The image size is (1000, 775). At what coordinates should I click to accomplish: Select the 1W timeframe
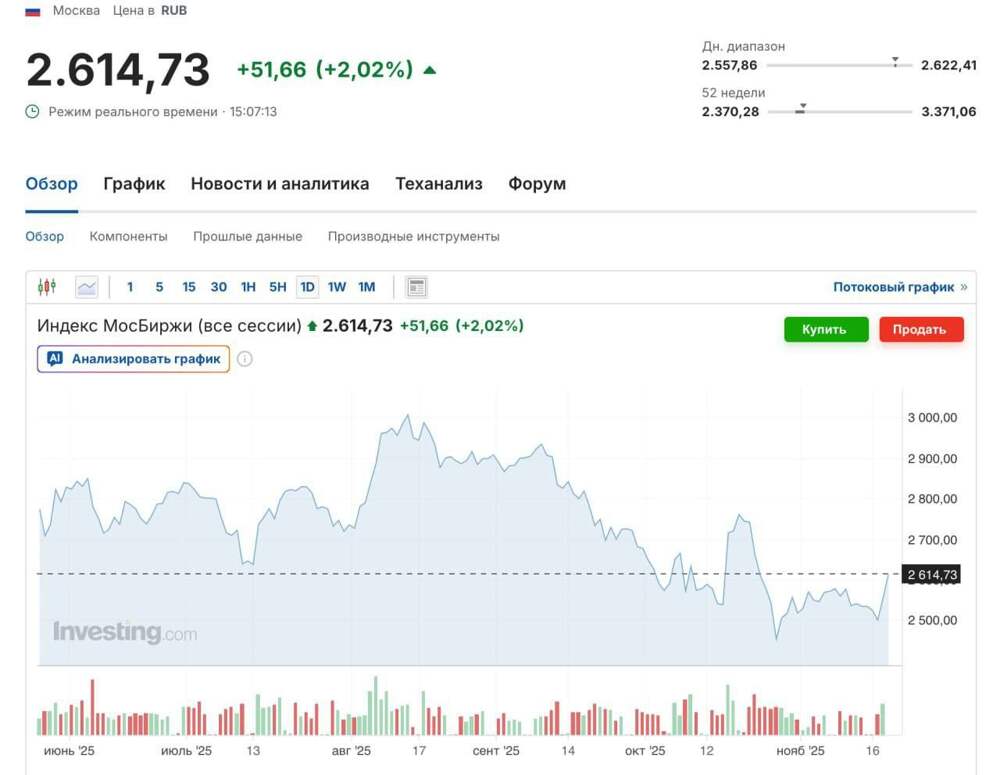337,287
